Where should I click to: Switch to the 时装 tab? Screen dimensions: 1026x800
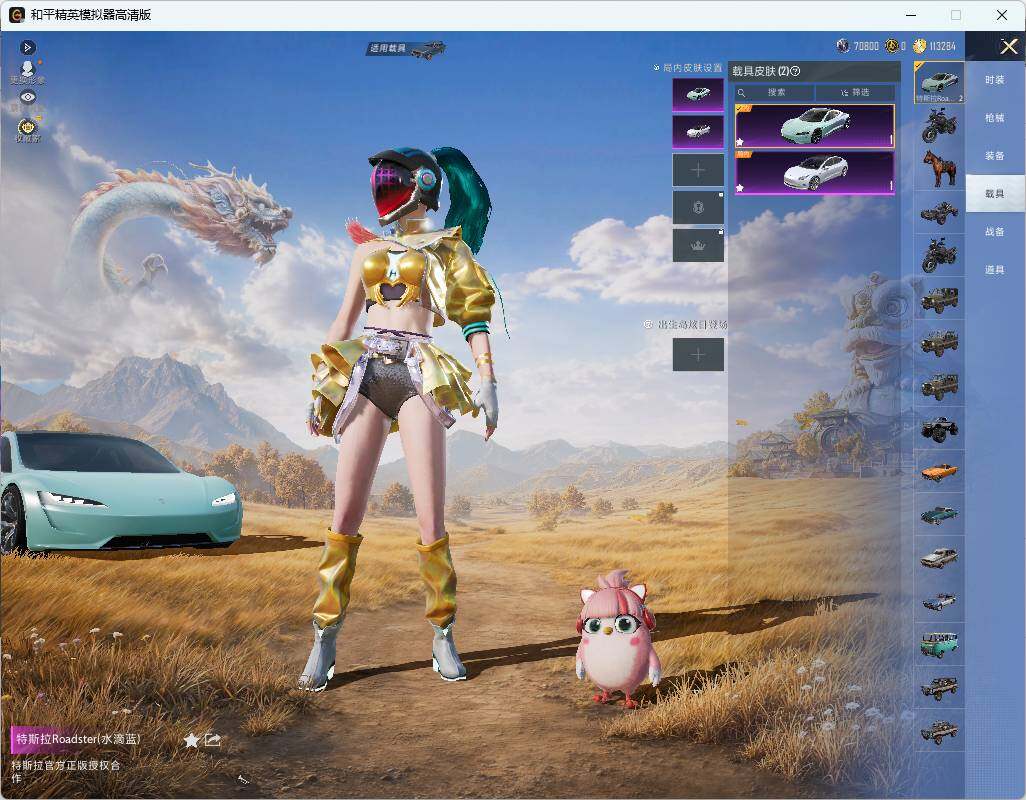click(995, 80)
